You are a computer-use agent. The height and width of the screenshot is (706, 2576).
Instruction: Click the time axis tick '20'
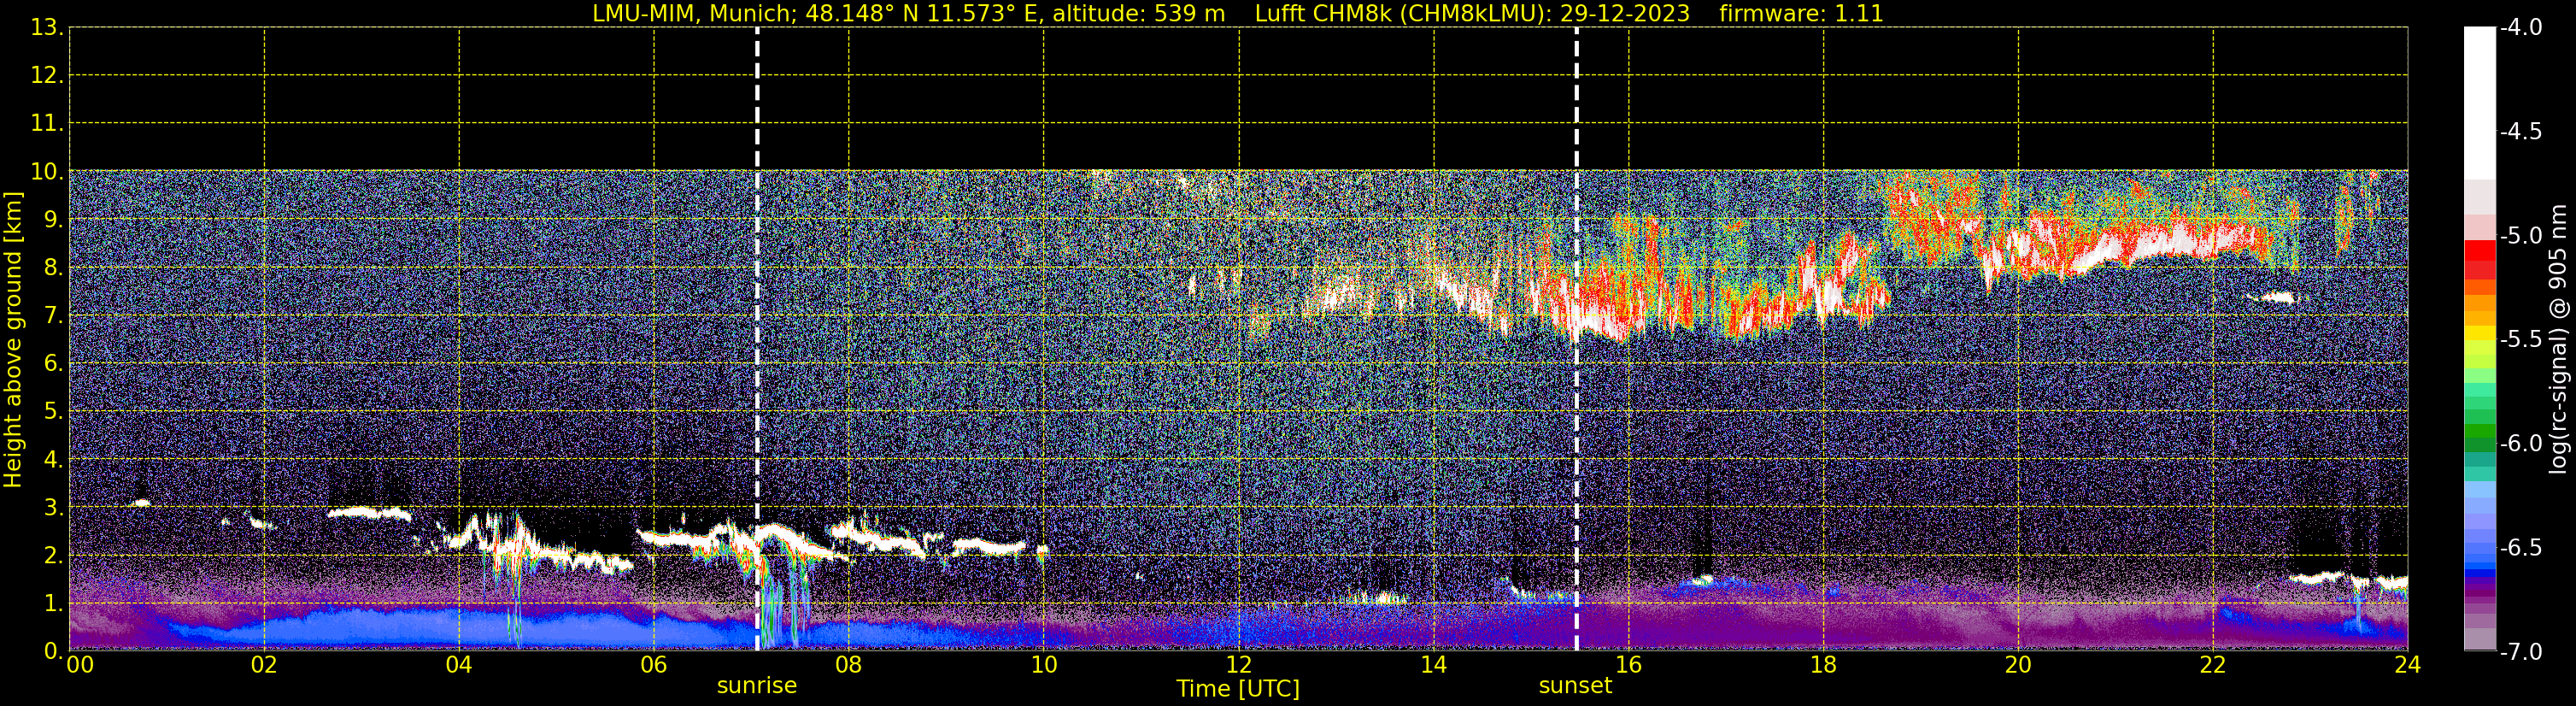tap(2019, 665)
